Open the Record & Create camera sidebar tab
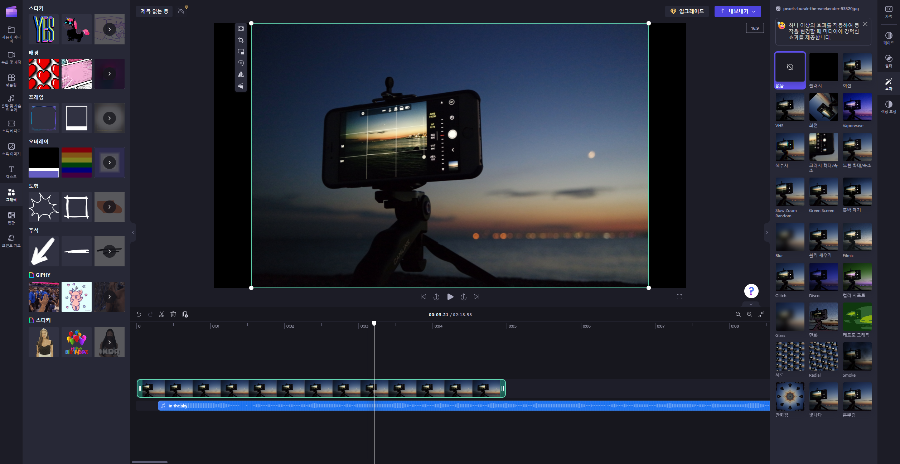 (11, 56)
